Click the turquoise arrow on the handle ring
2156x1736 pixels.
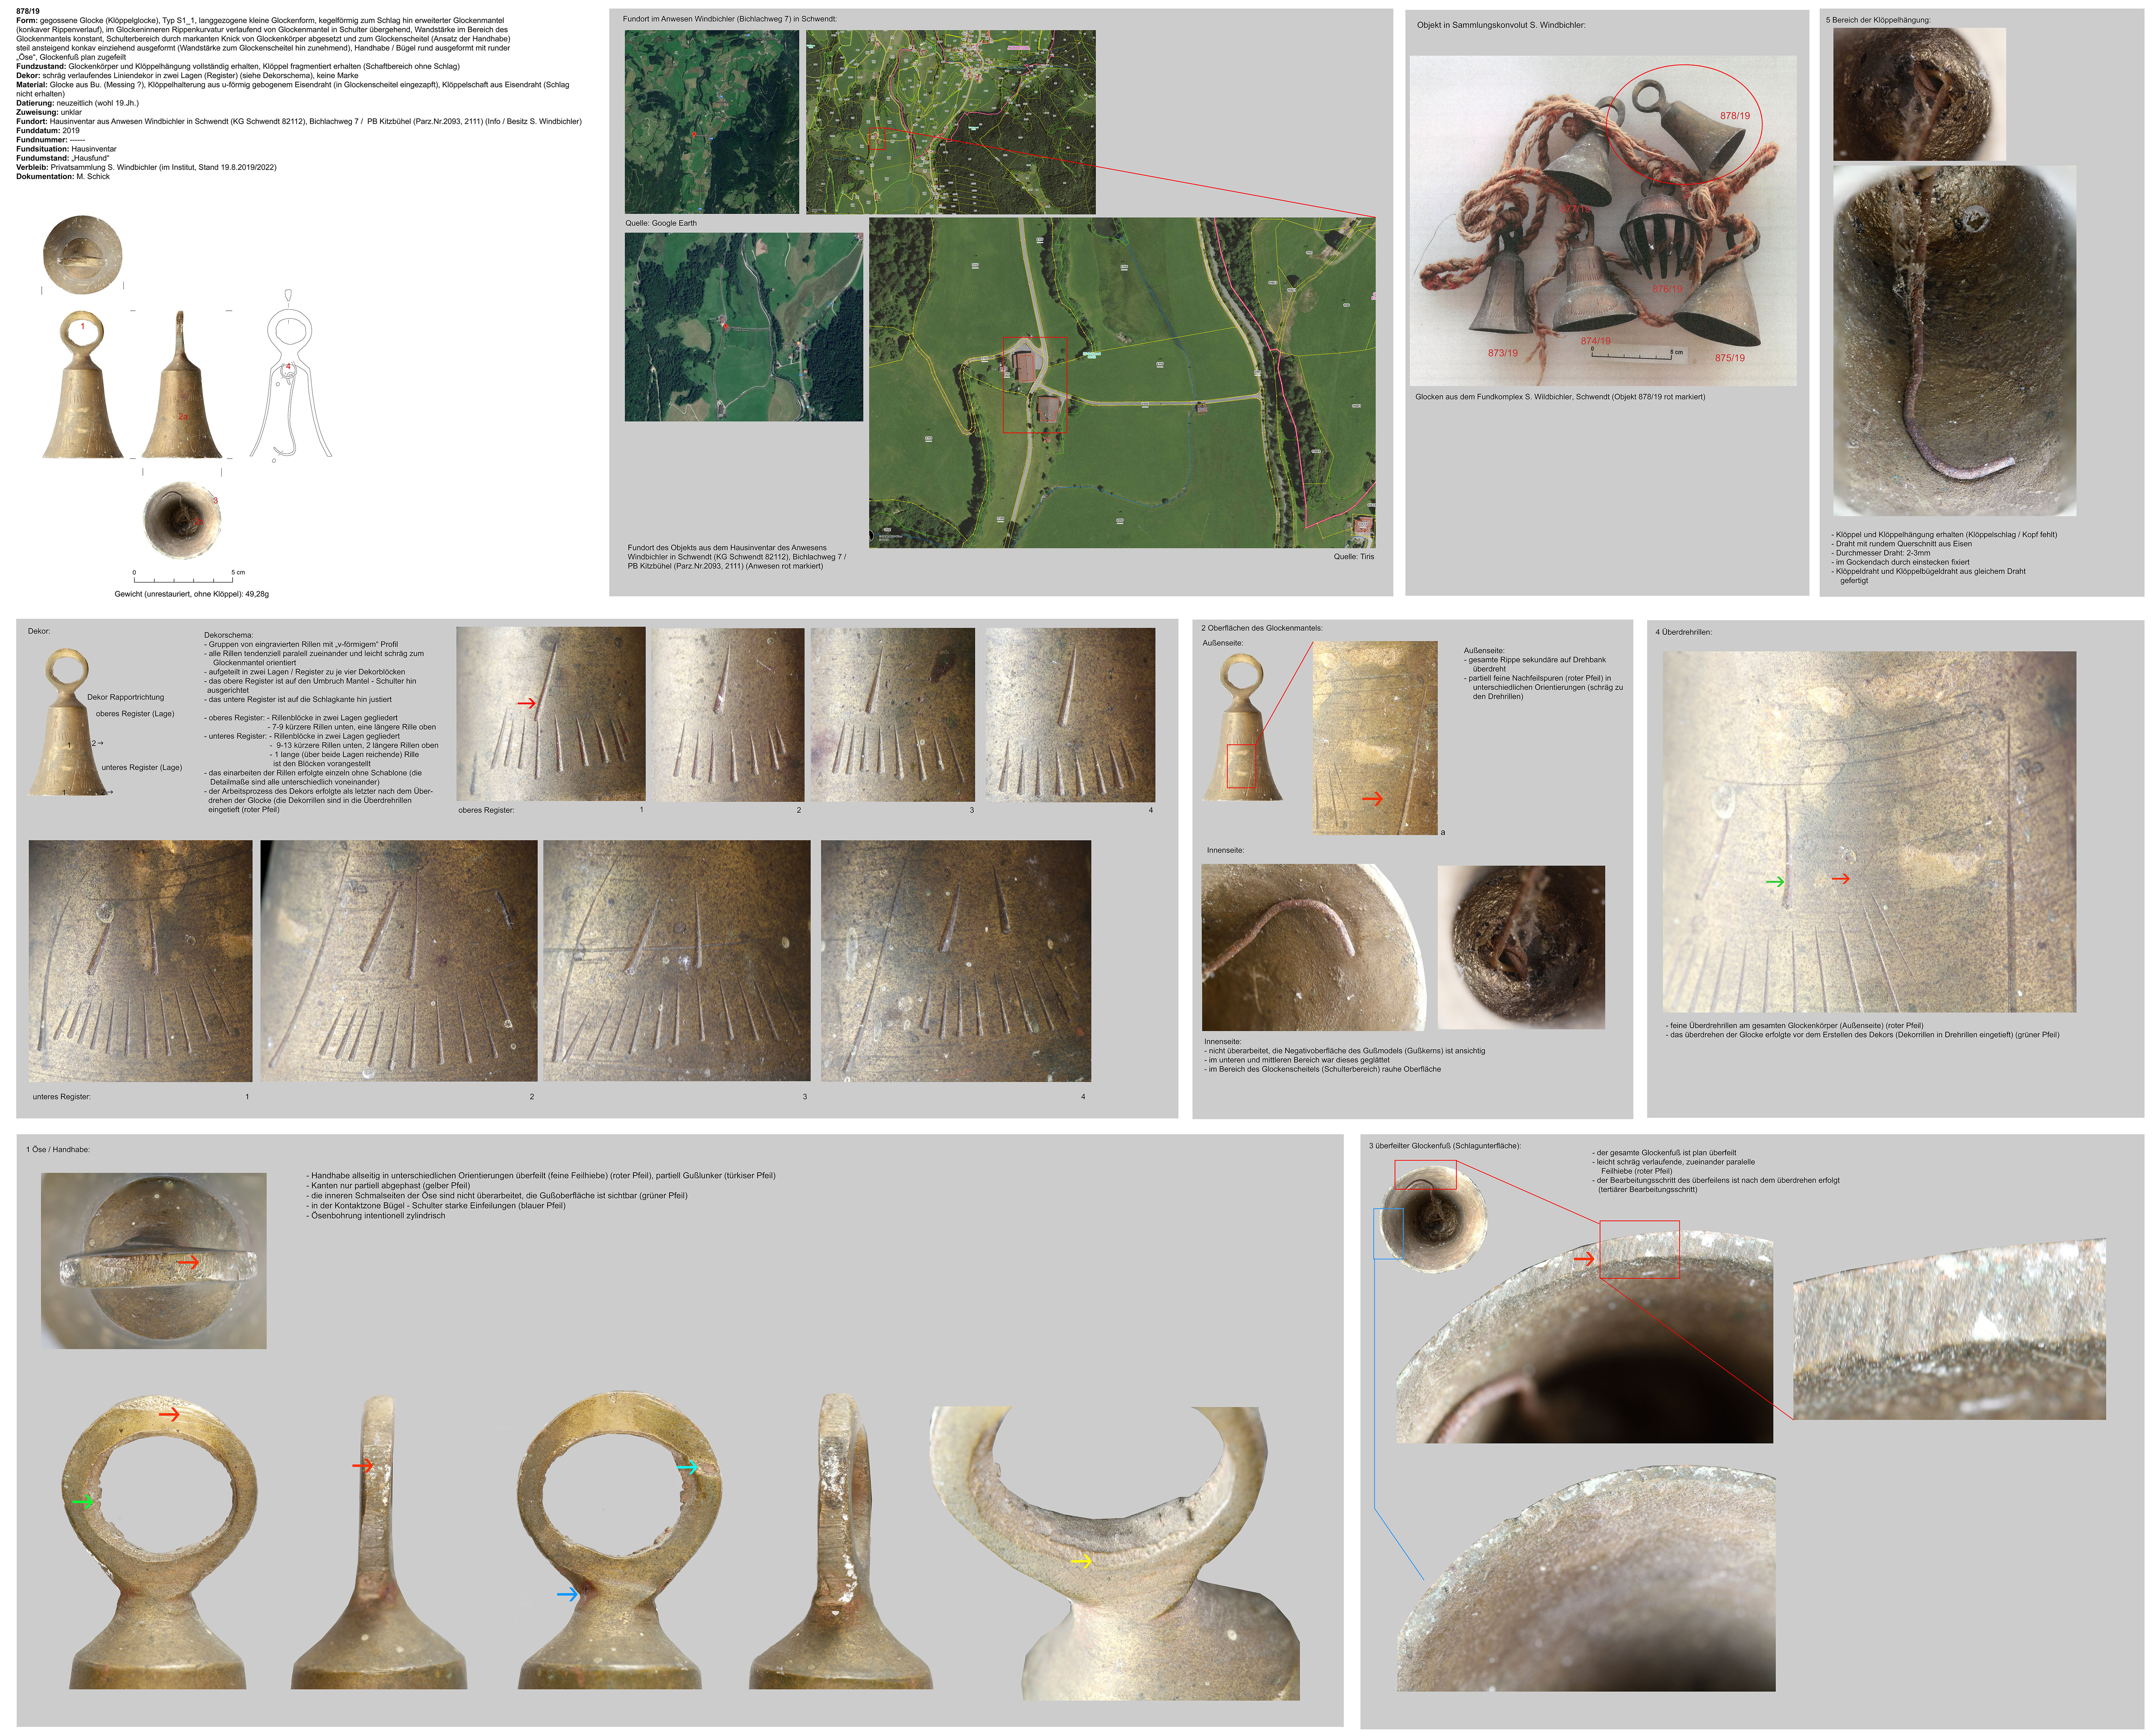688,1467
